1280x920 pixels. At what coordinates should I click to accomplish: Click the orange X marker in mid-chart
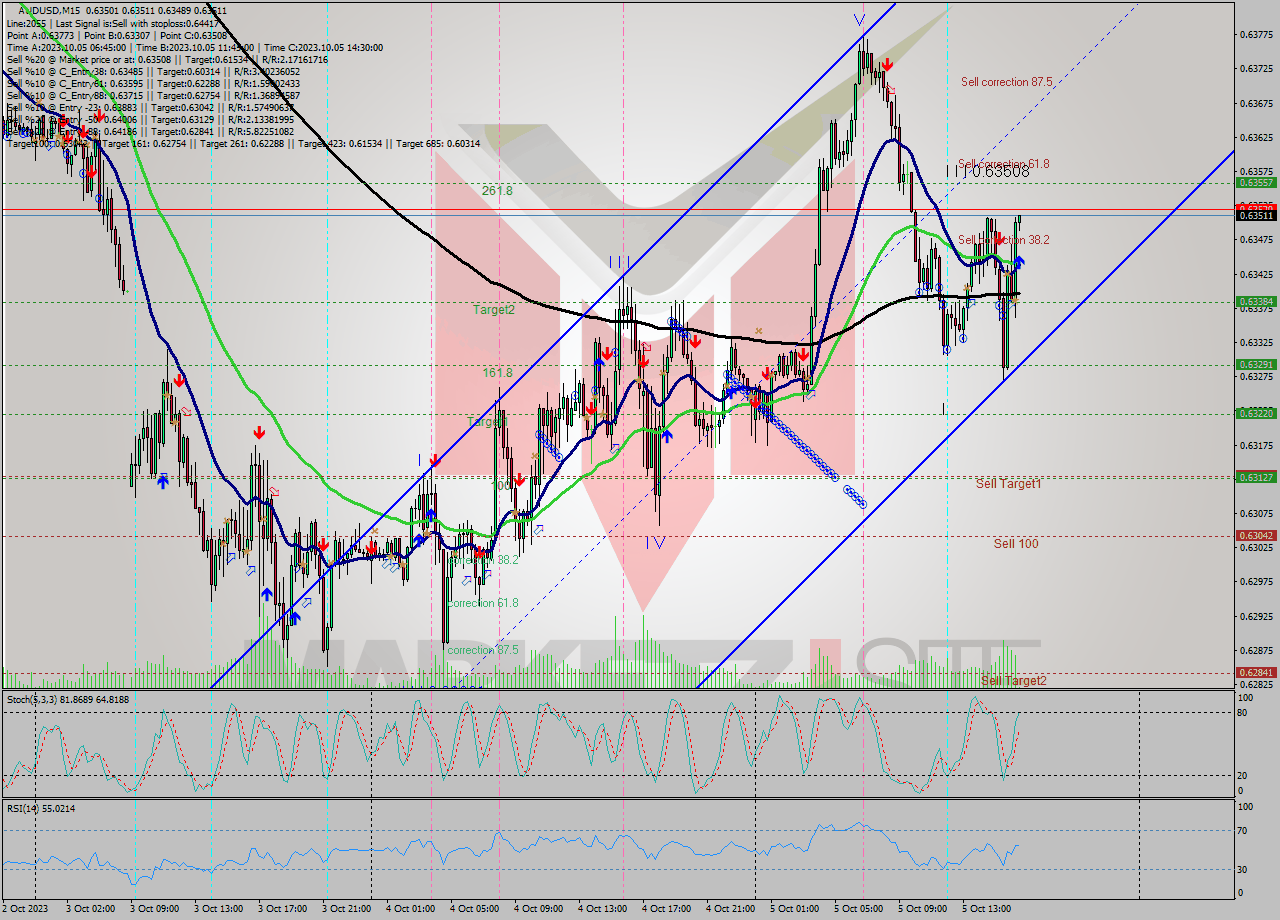tap(758, 331)
